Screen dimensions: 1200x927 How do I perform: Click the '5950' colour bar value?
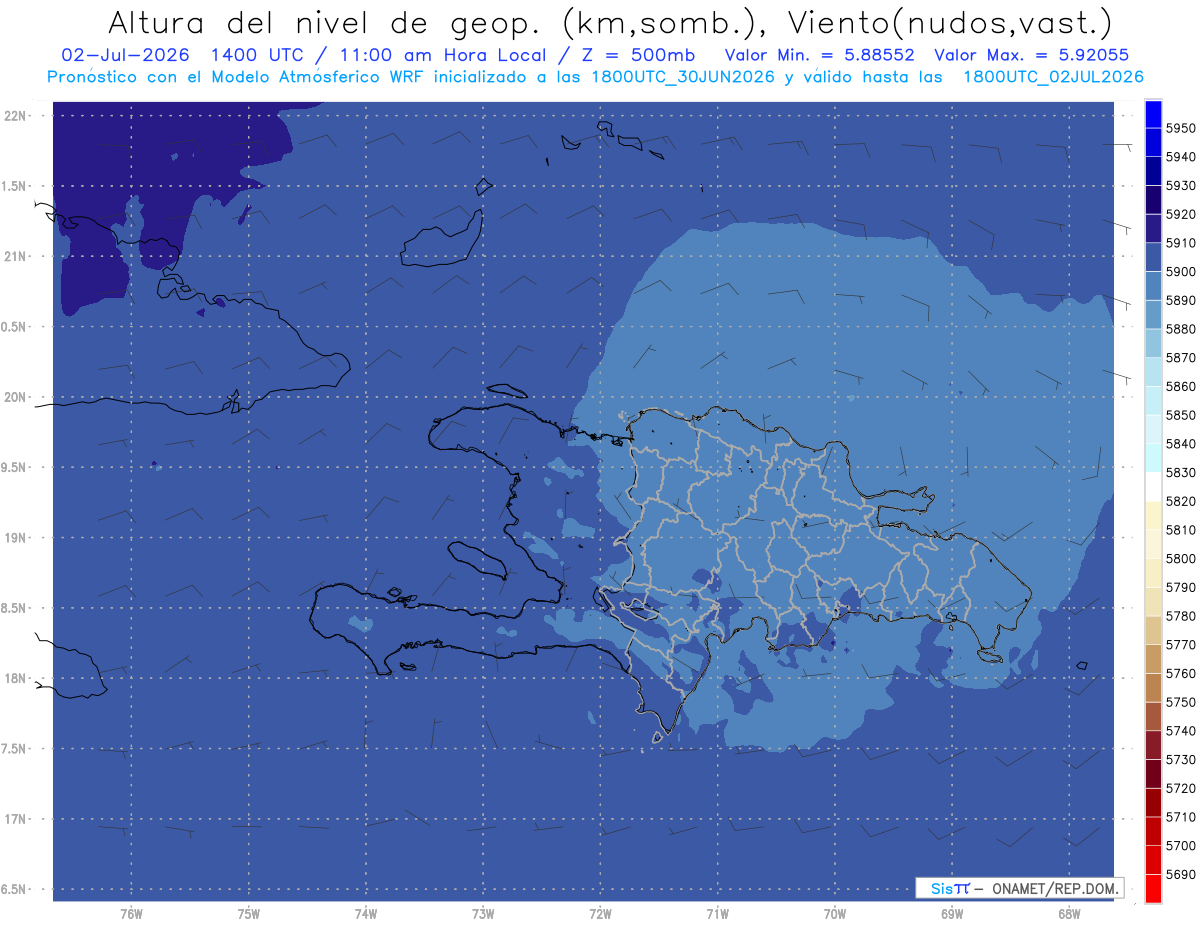point(1181,128)
